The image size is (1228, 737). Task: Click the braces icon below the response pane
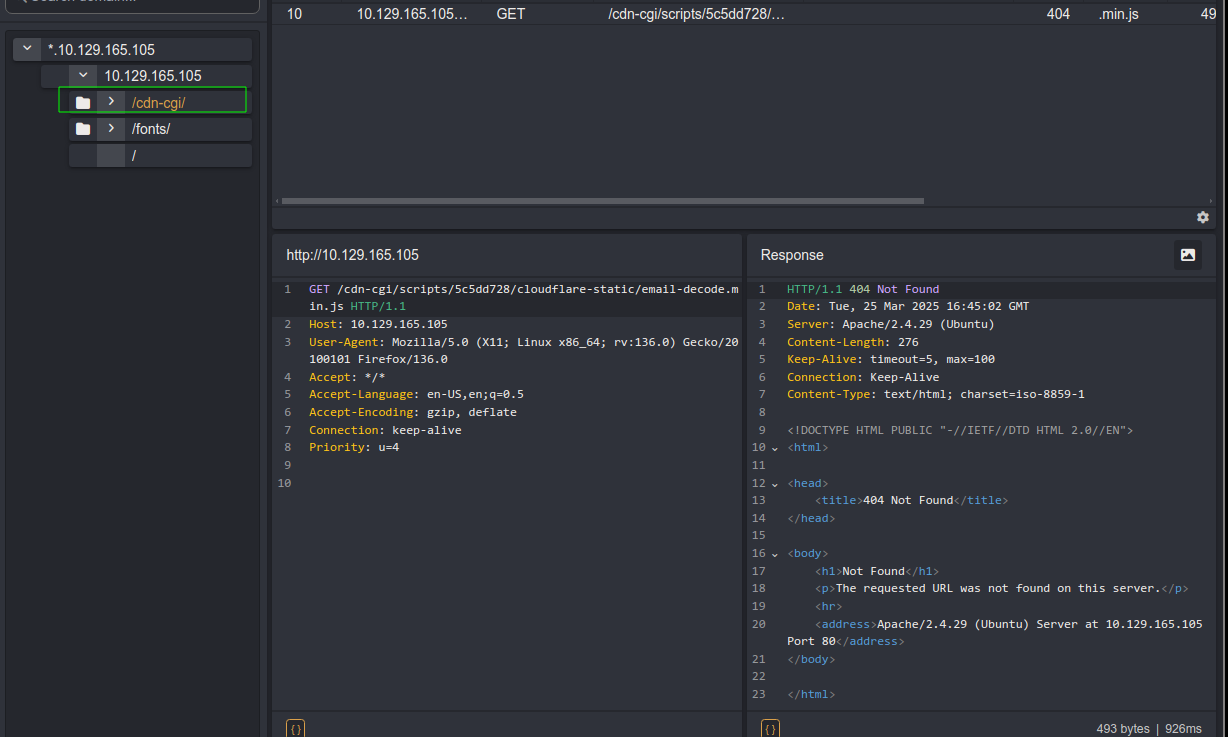tap(770, 729)
